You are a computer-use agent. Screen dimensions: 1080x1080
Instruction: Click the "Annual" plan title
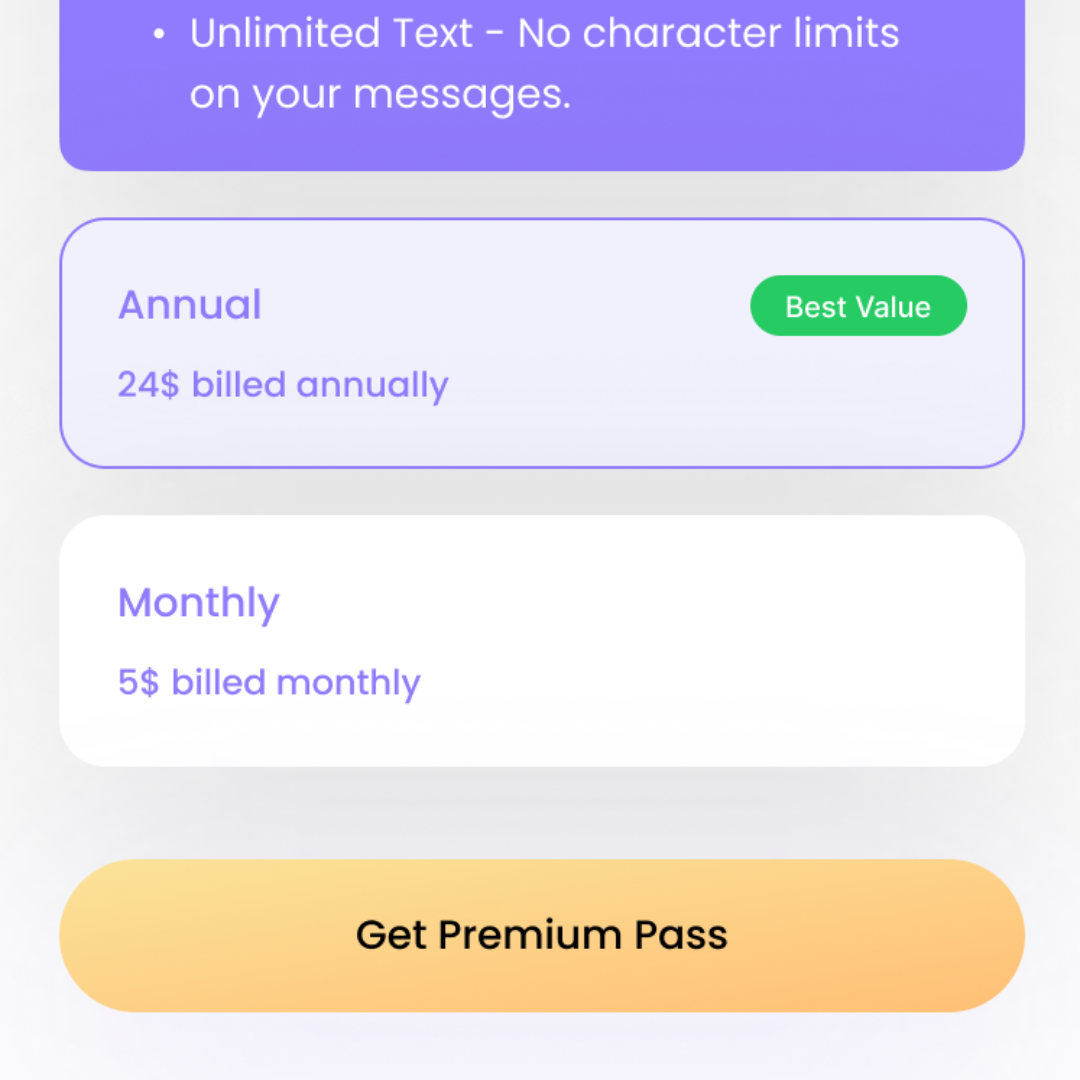click(190, 305)
